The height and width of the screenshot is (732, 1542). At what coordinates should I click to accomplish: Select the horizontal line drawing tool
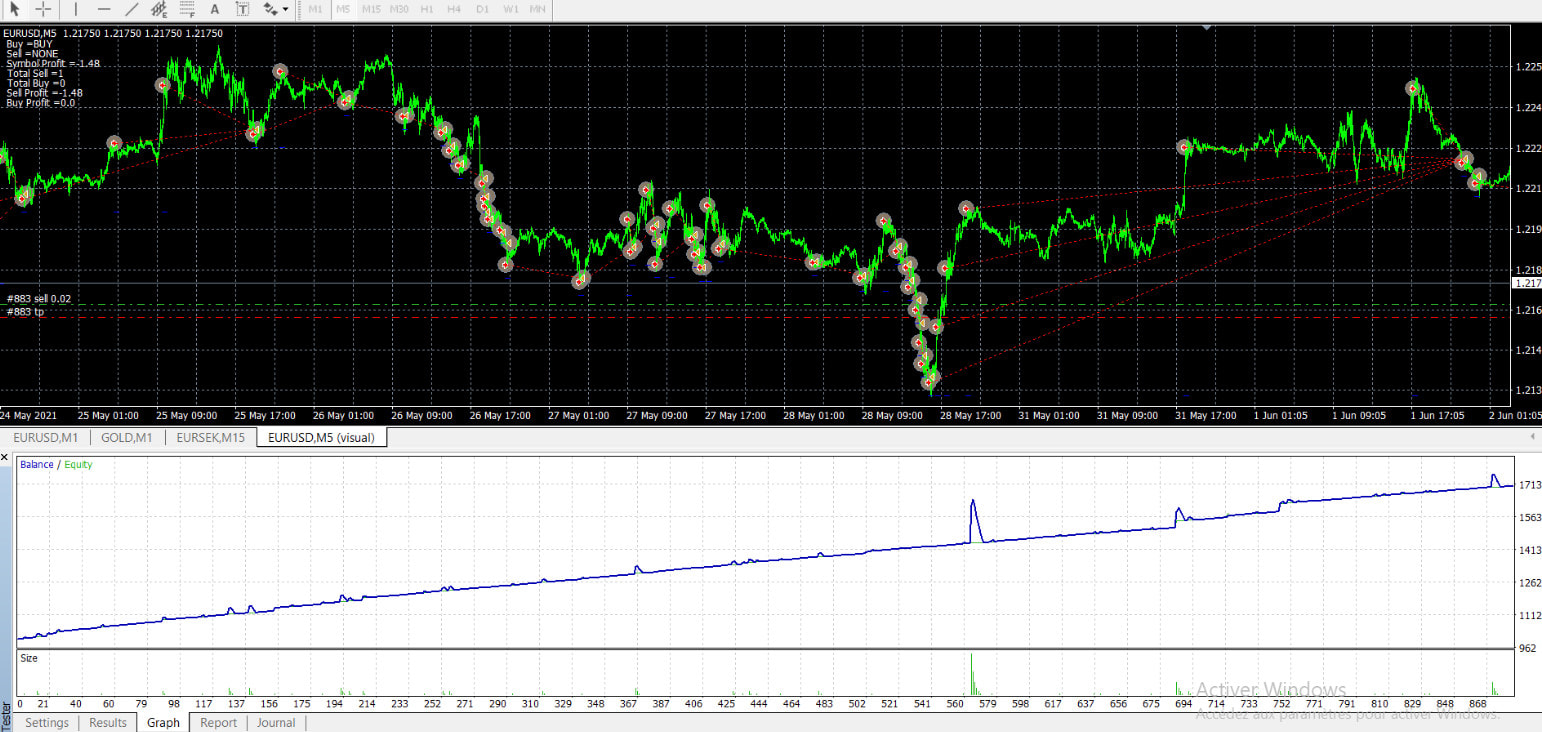click(x=104, y=10)
